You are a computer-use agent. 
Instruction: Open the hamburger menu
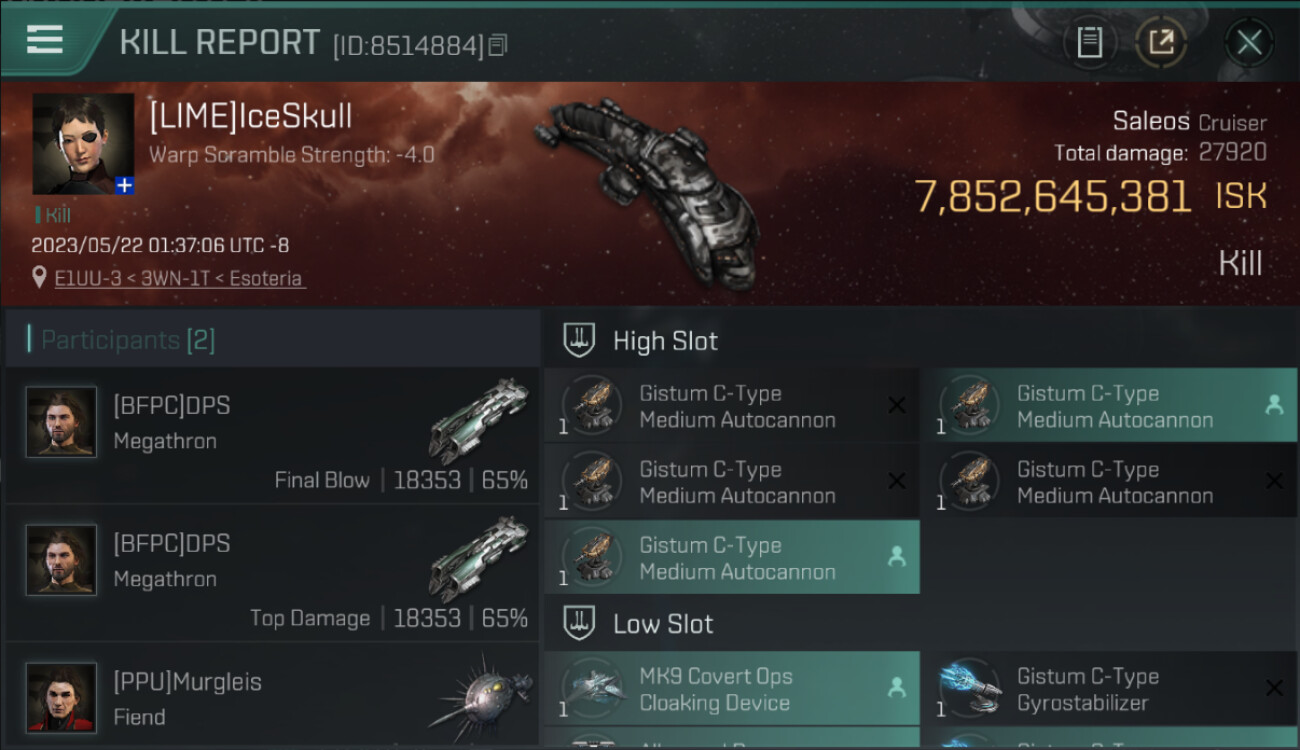pos(45,39)
